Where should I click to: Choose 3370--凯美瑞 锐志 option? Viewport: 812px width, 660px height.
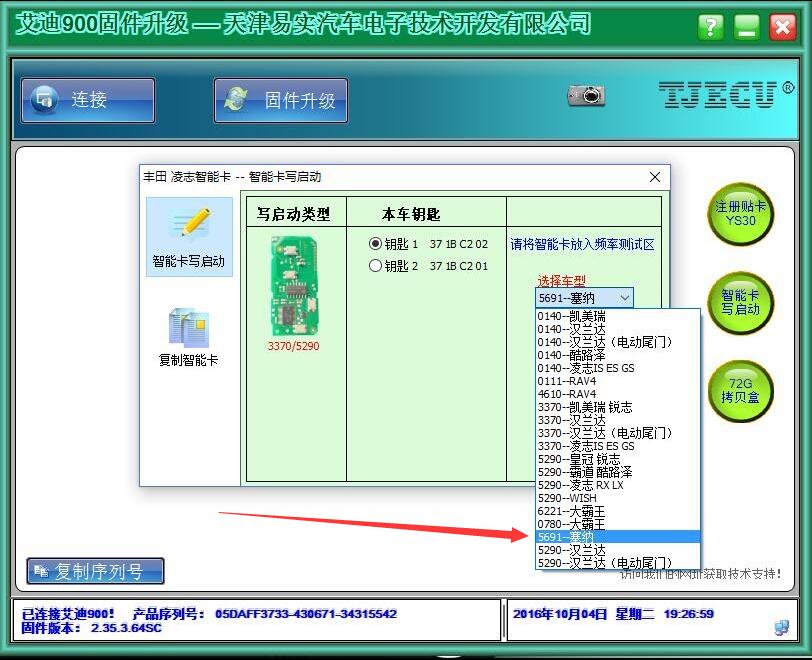click(618, 407)
